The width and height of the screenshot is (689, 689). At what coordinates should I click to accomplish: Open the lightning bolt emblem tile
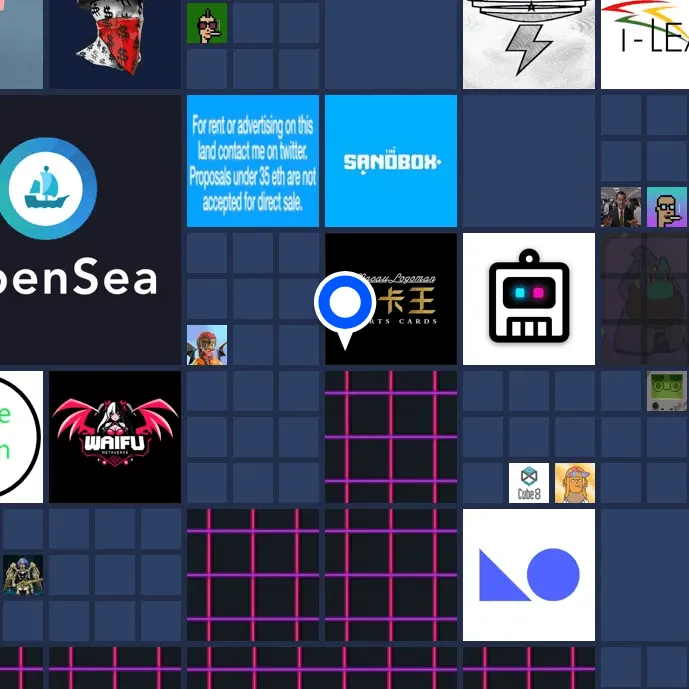point(529,44)
